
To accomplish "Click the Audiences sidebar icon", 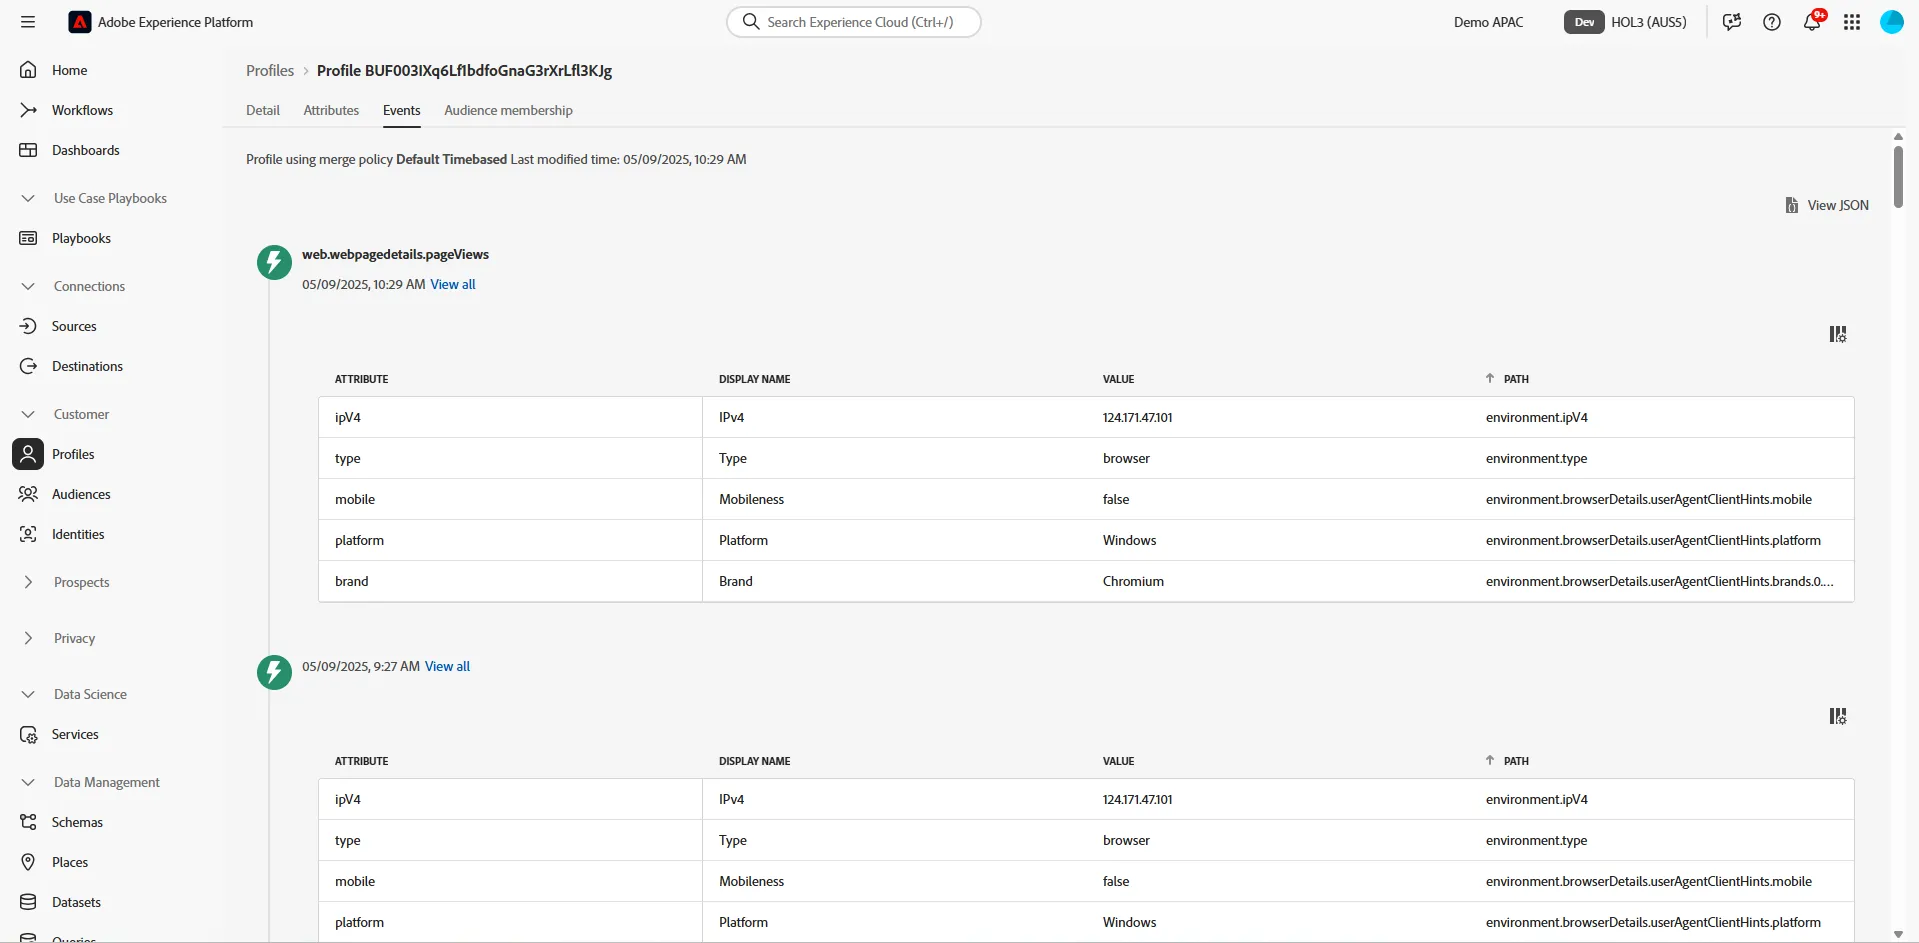I will tap(28, 494).
